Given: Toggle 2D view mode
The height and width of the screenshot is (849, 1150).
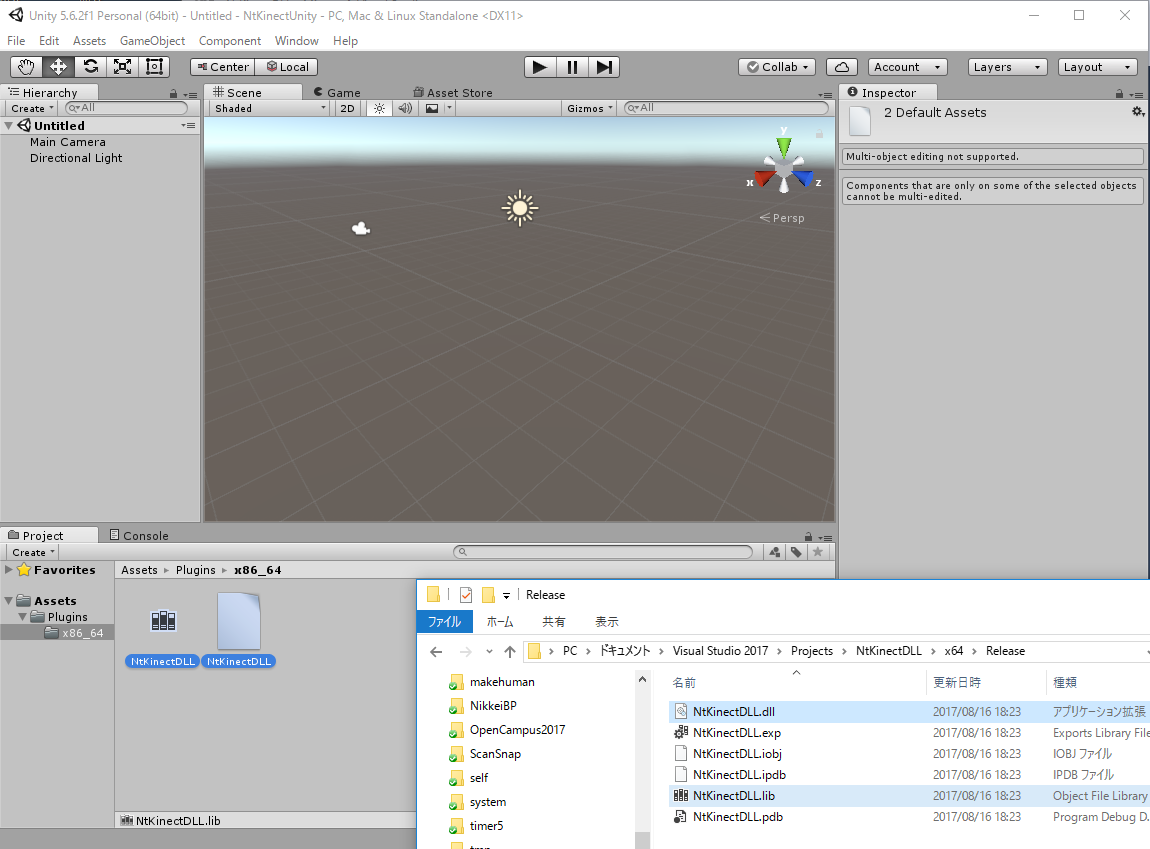Looking at the screenshot, I should click(347, 108).
